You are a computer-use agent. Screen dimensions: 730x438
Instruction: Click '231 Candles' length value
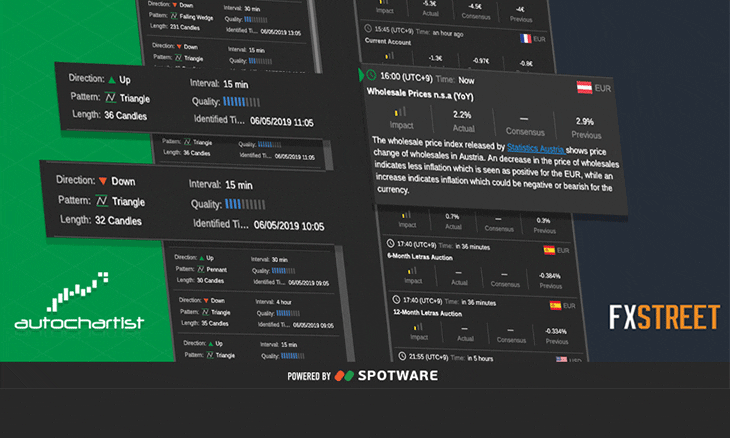[185, 27]
